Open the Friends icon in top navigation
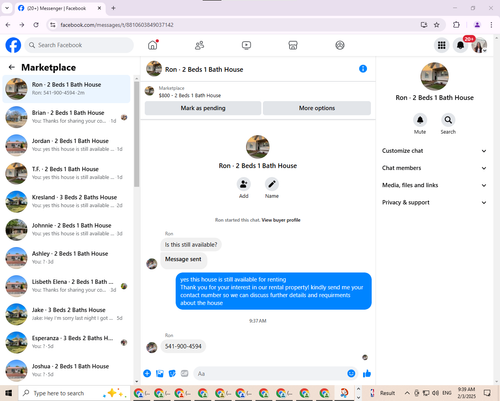 (199, 45)
